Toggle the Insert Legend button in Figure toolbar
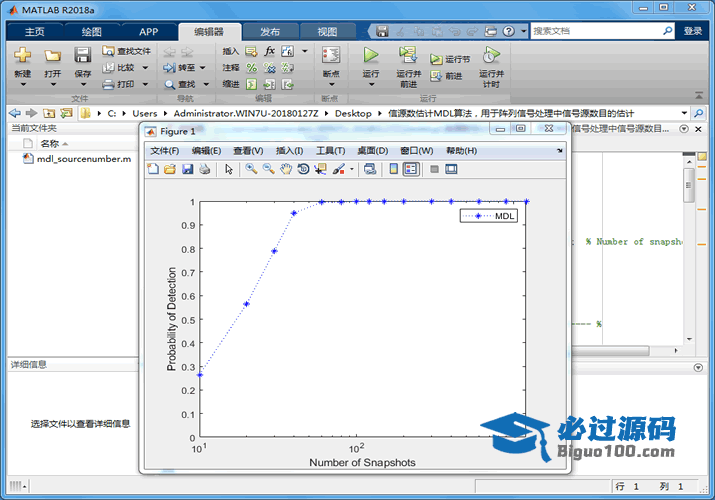The image size is (715, 500). 411,169
